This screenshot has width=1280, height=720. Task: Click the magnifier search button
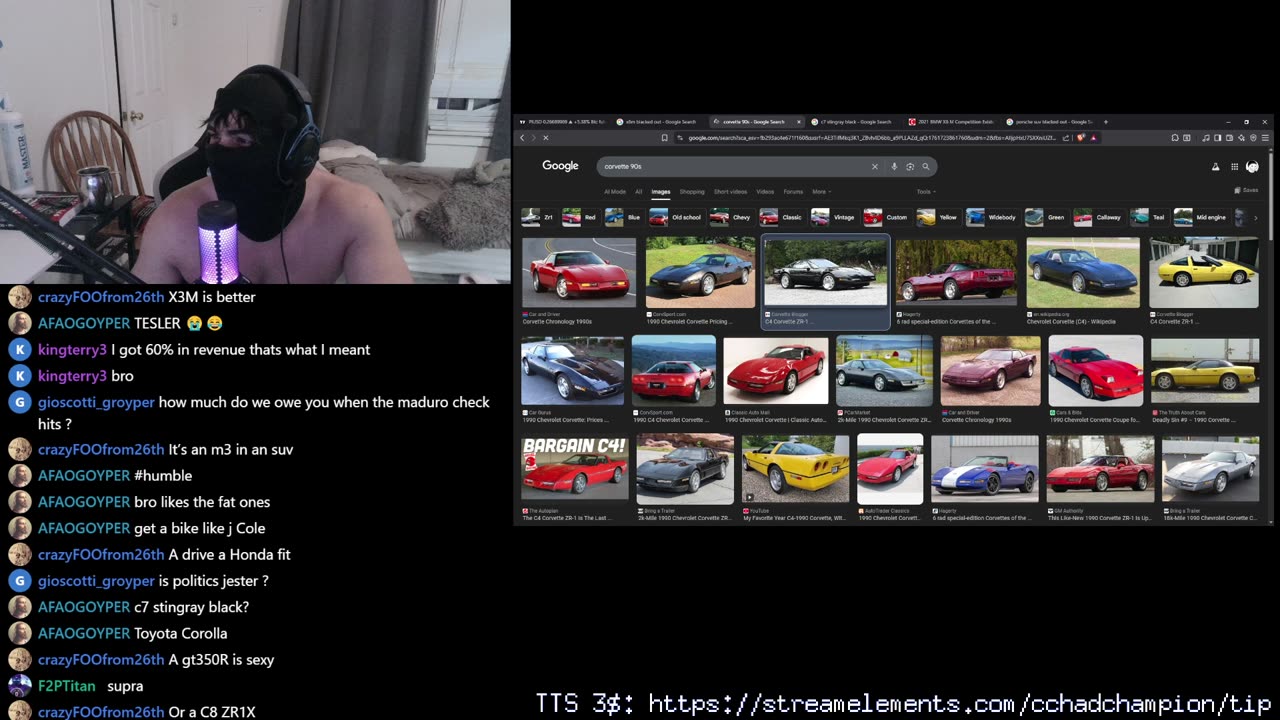tap(926, 167)
